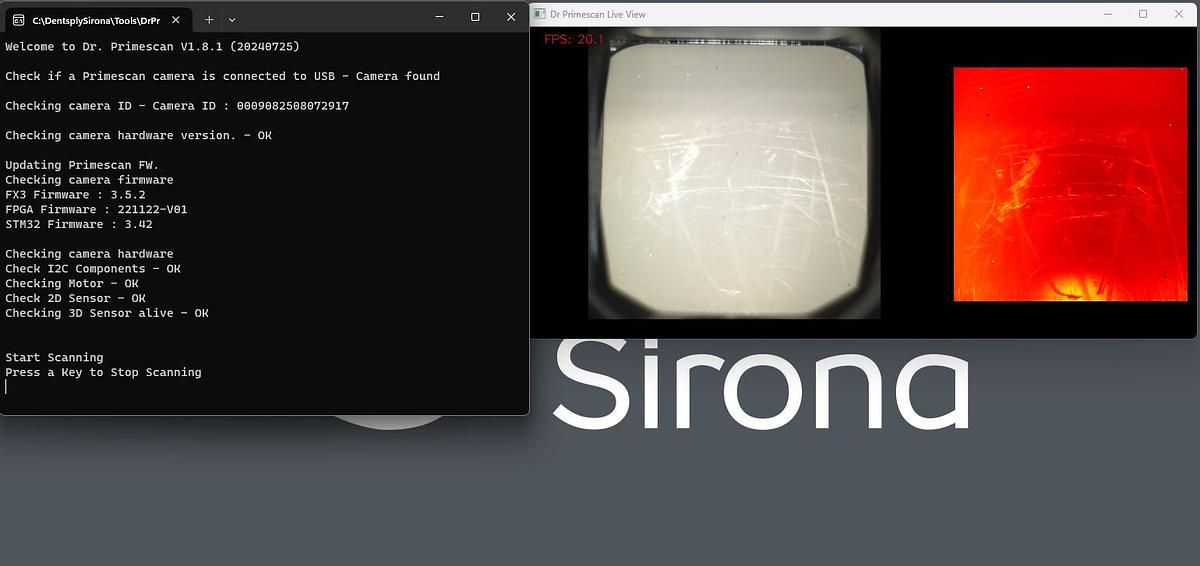Viewport: 1200px width, 566px height.
Task: Open a new terminal tab with plus
Action: (209, 19)
